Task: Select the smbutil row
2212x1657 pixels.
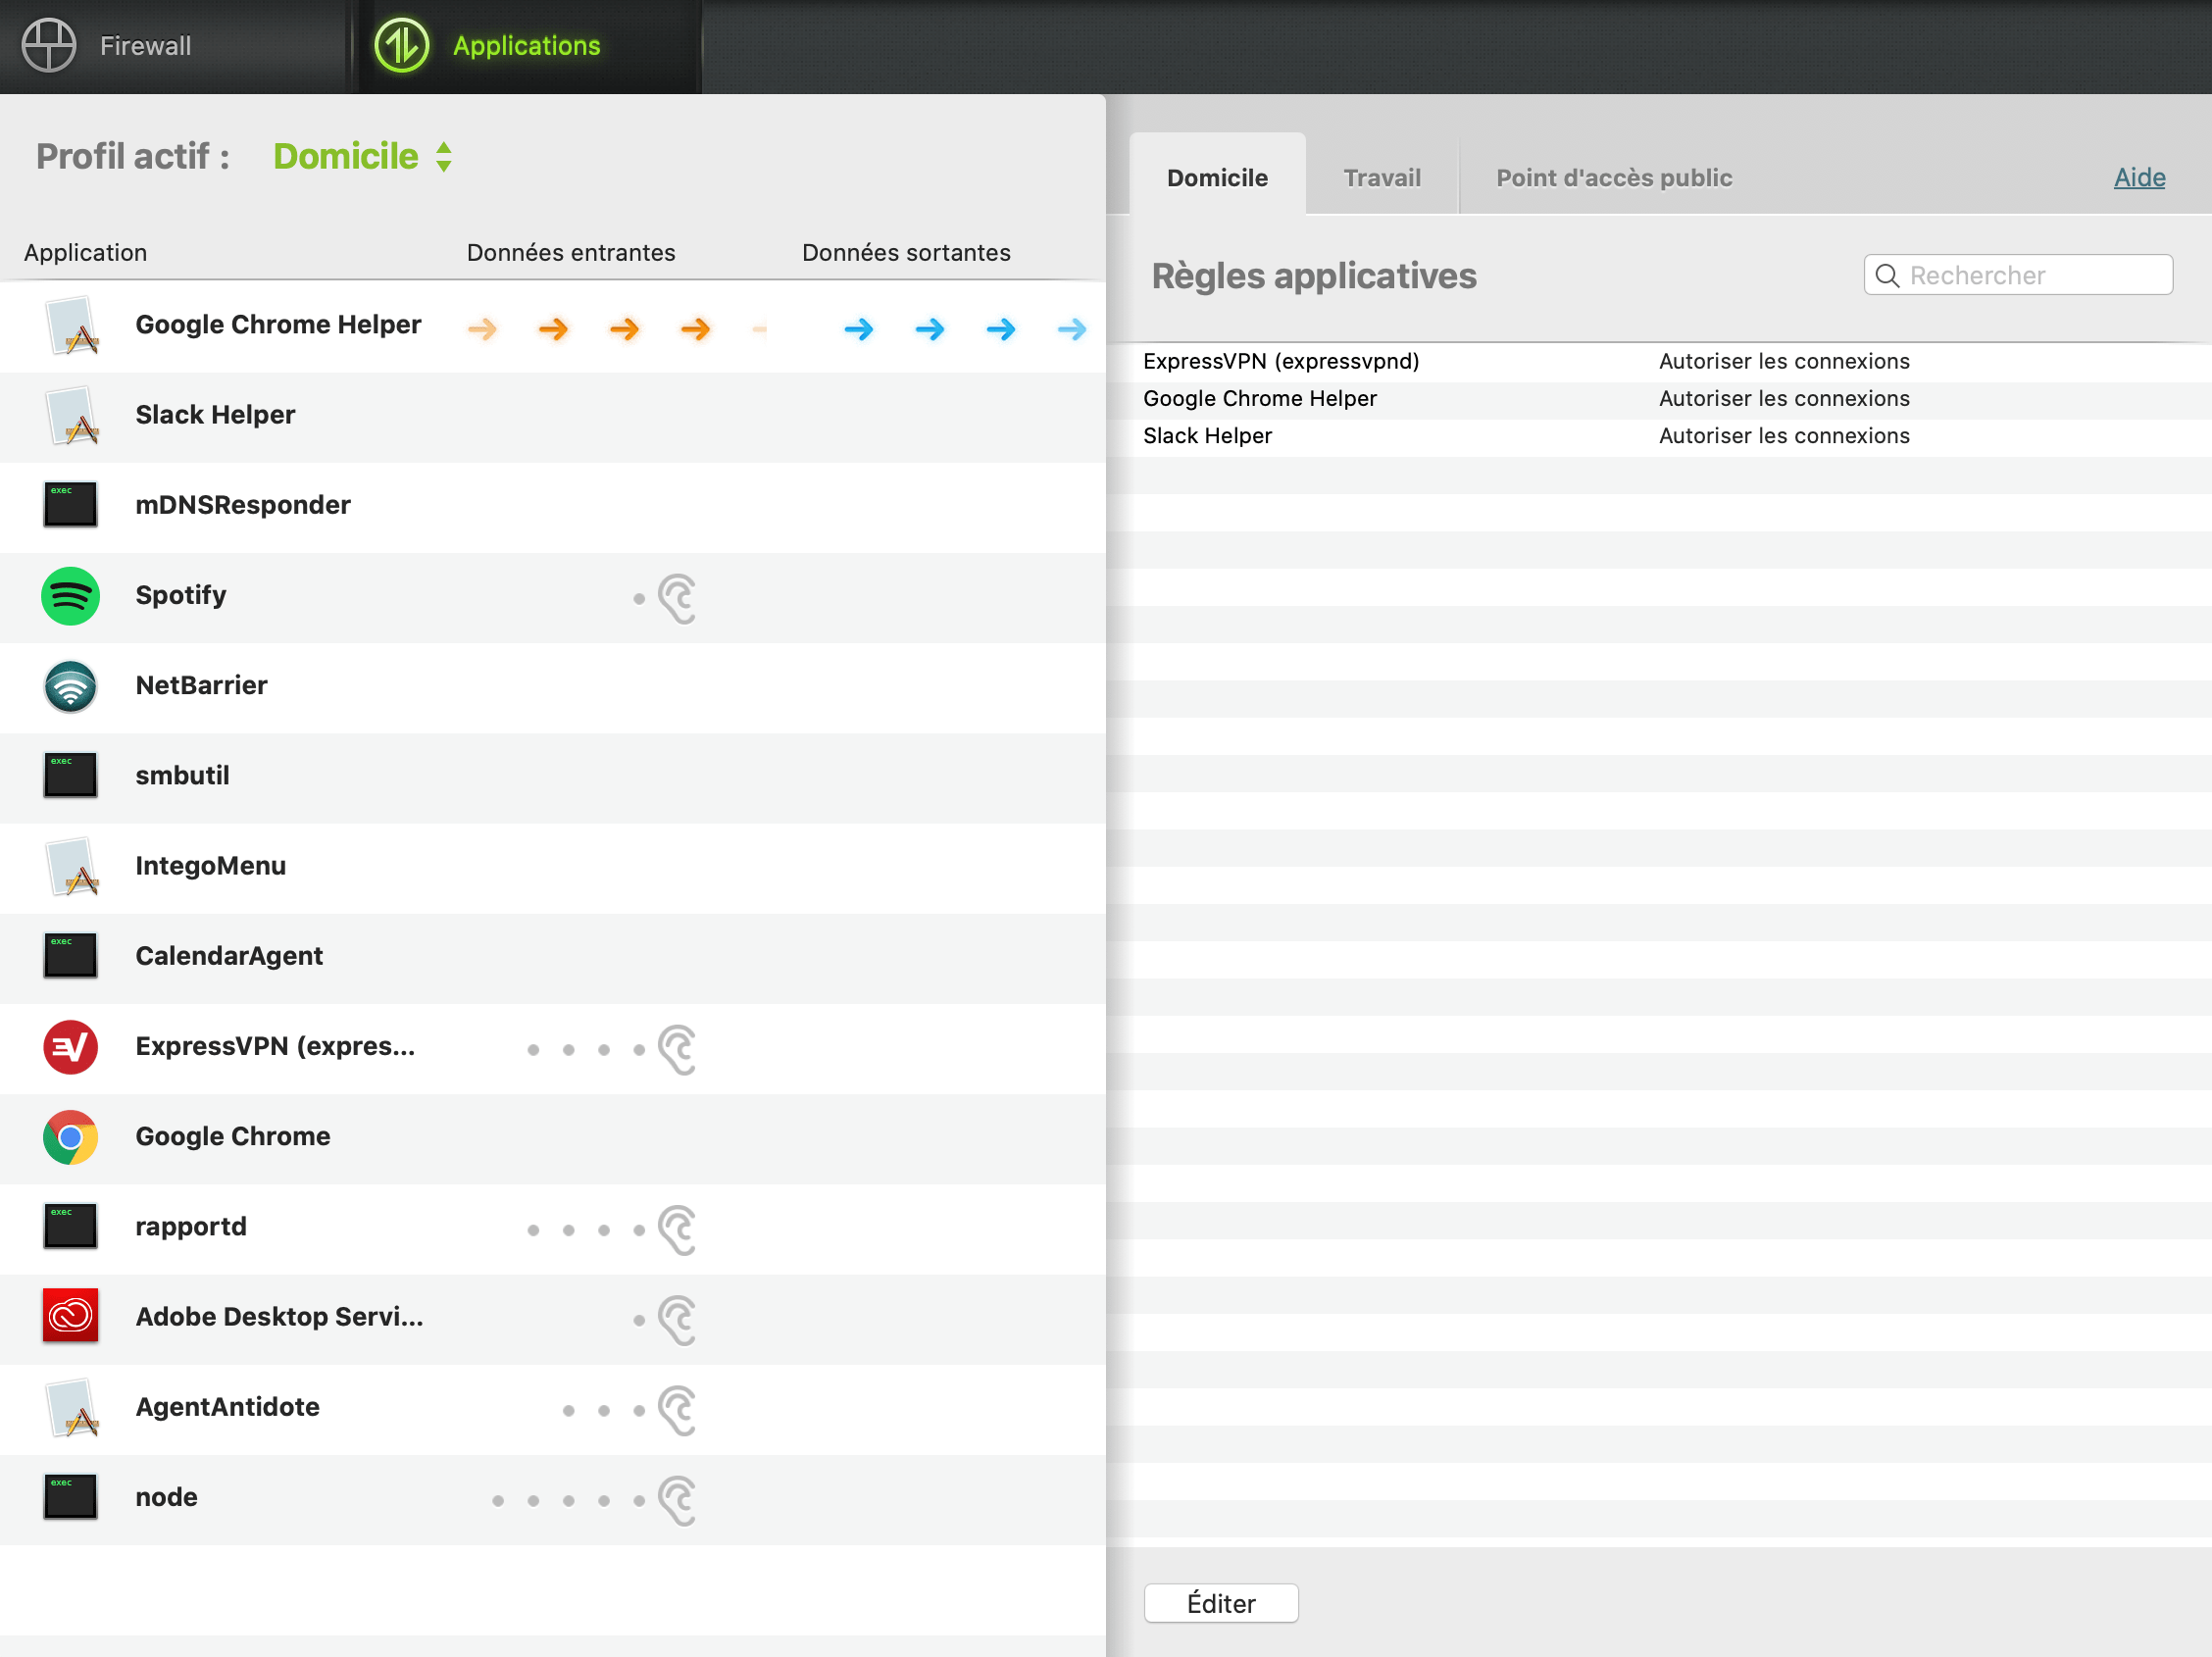Action: [x=553, y=778]
